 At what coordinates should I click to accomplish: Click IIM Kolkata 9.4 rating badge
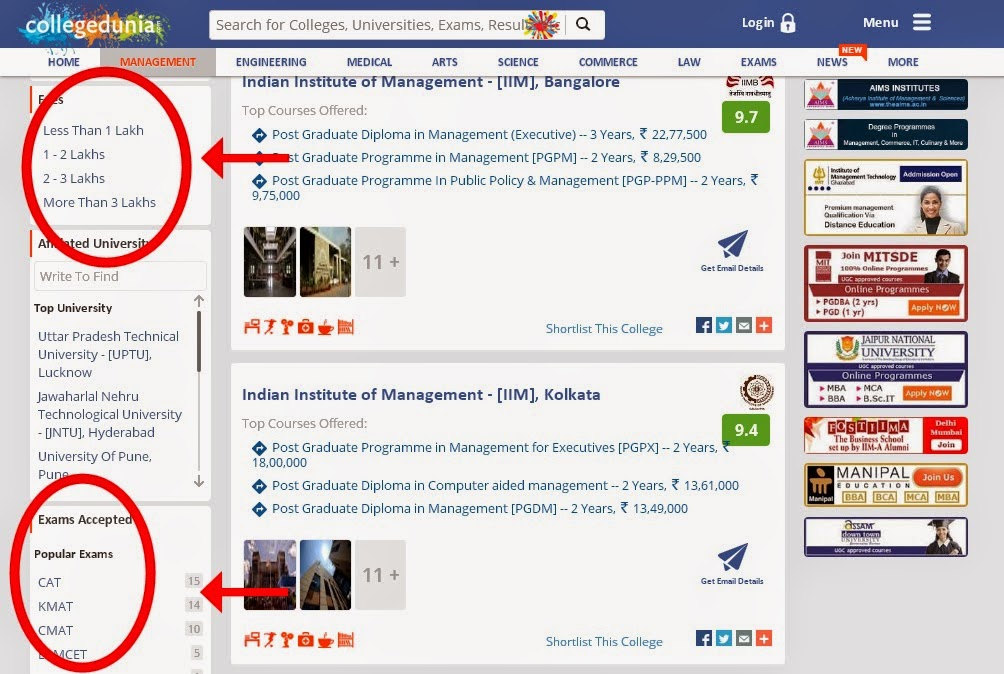pos(746,429)
